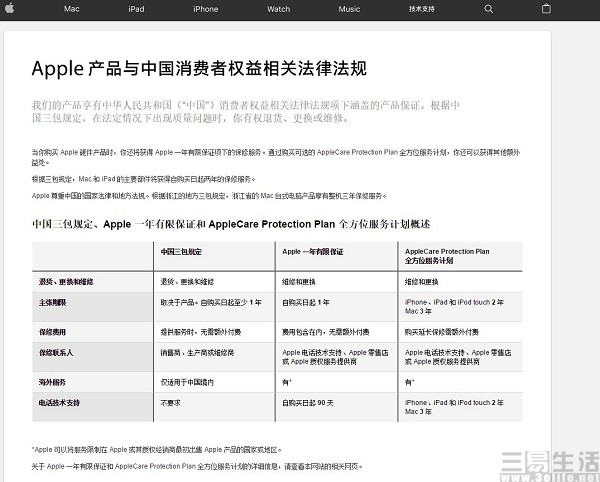Screen dimensions: 600x482
Task: Select column header AppleCare Protection Plan 全方位服务计划
Action: point(447,256)
